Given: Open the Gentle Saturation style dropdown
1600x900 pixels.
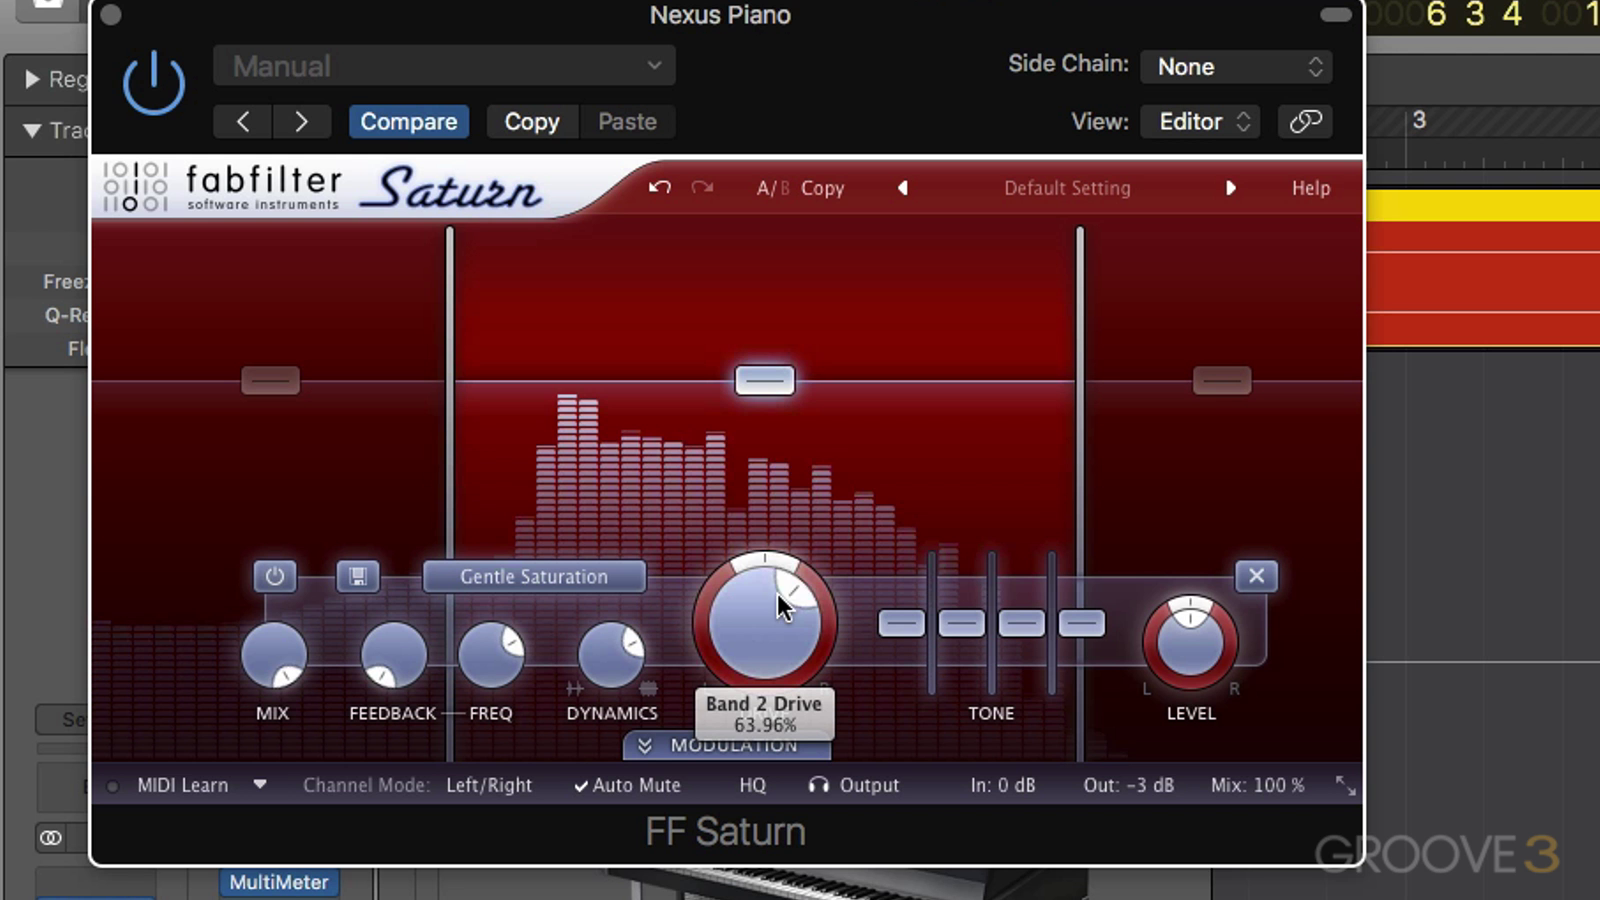Looking at the screenshot, I should (534, 577).
